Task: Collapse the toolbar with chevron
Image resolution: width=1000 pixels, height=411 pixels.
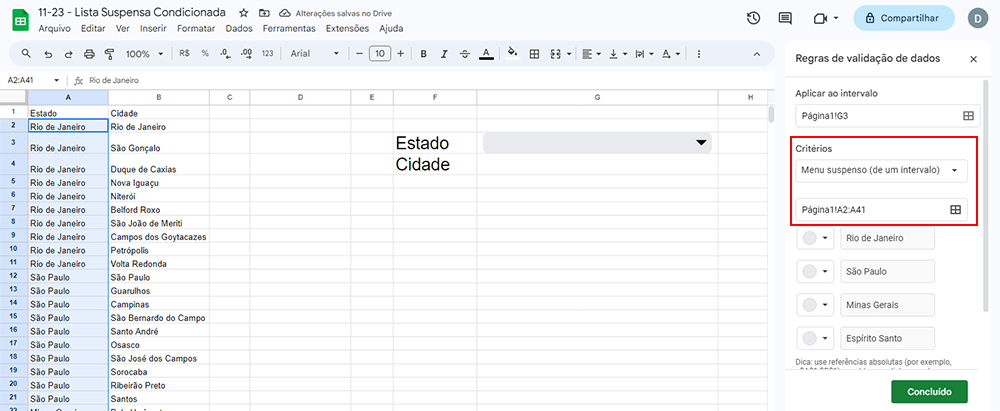Action: (x=757, y=54)
